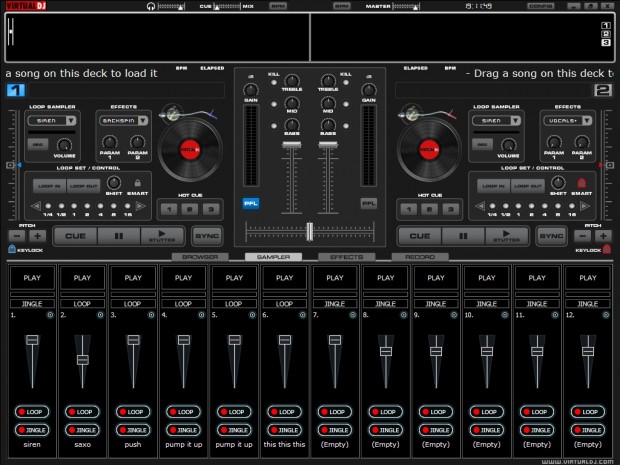Enable PFL on the right channel
Image resolution: width=620 pixels, height=465 pixels.
[x=369, y=204]
